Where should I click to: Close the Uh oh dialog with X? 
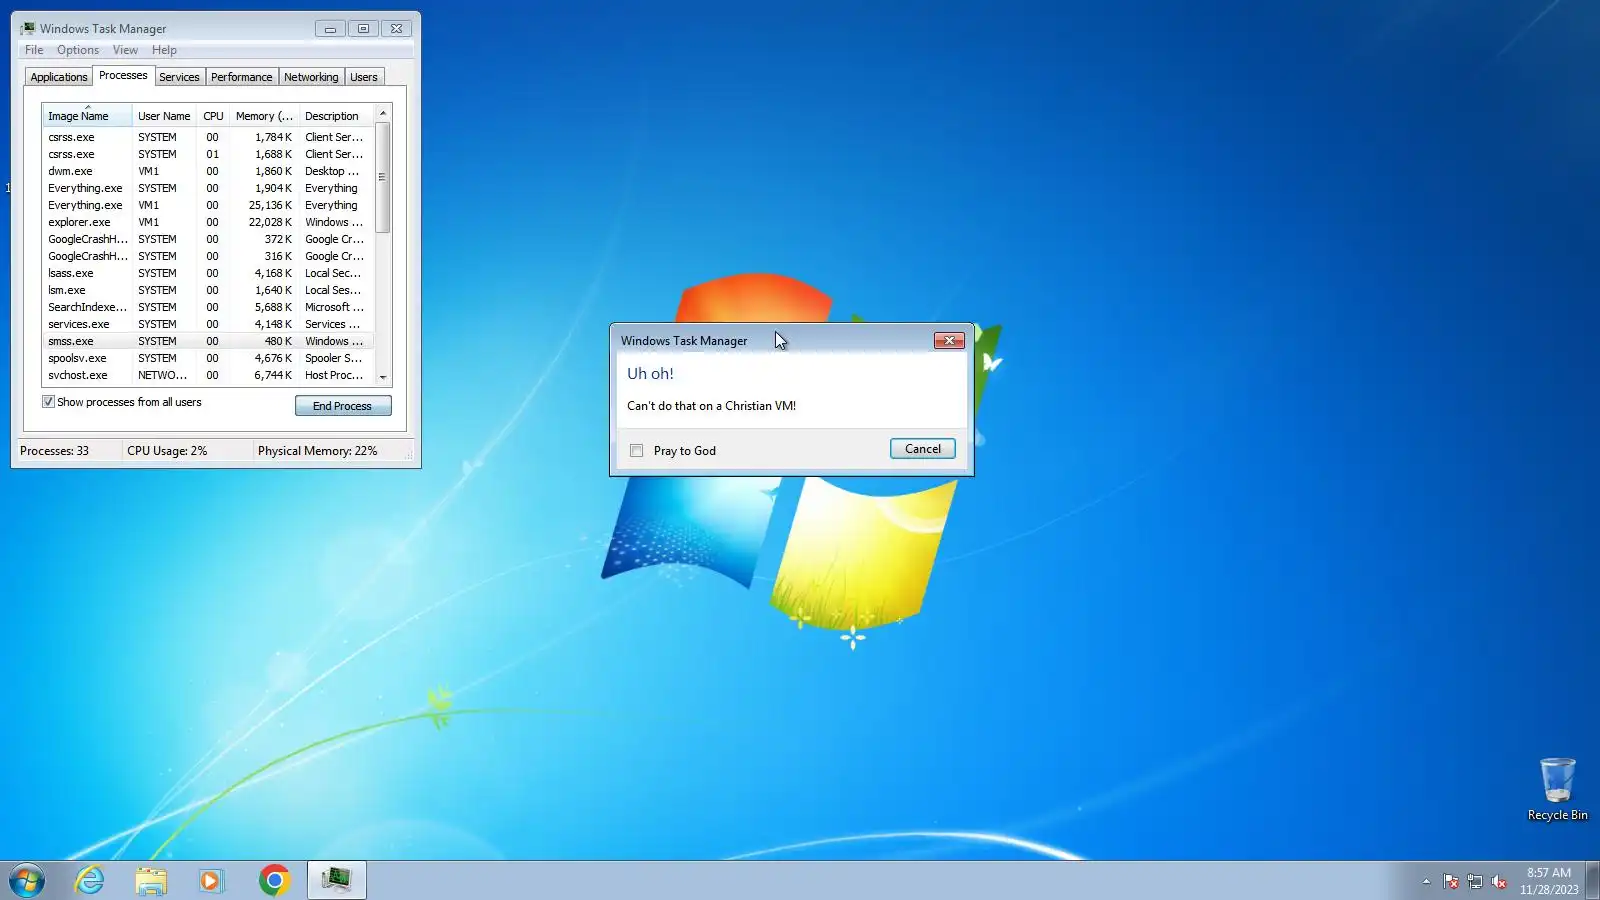pyautogui.click(x=949, y=341)
